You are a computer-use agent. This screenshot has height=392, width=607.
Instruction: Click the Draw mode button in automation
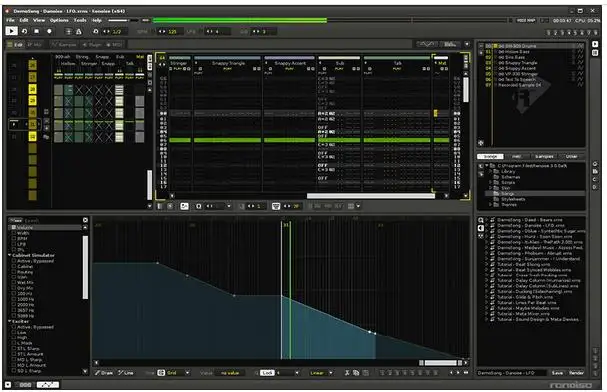(104, 373)
